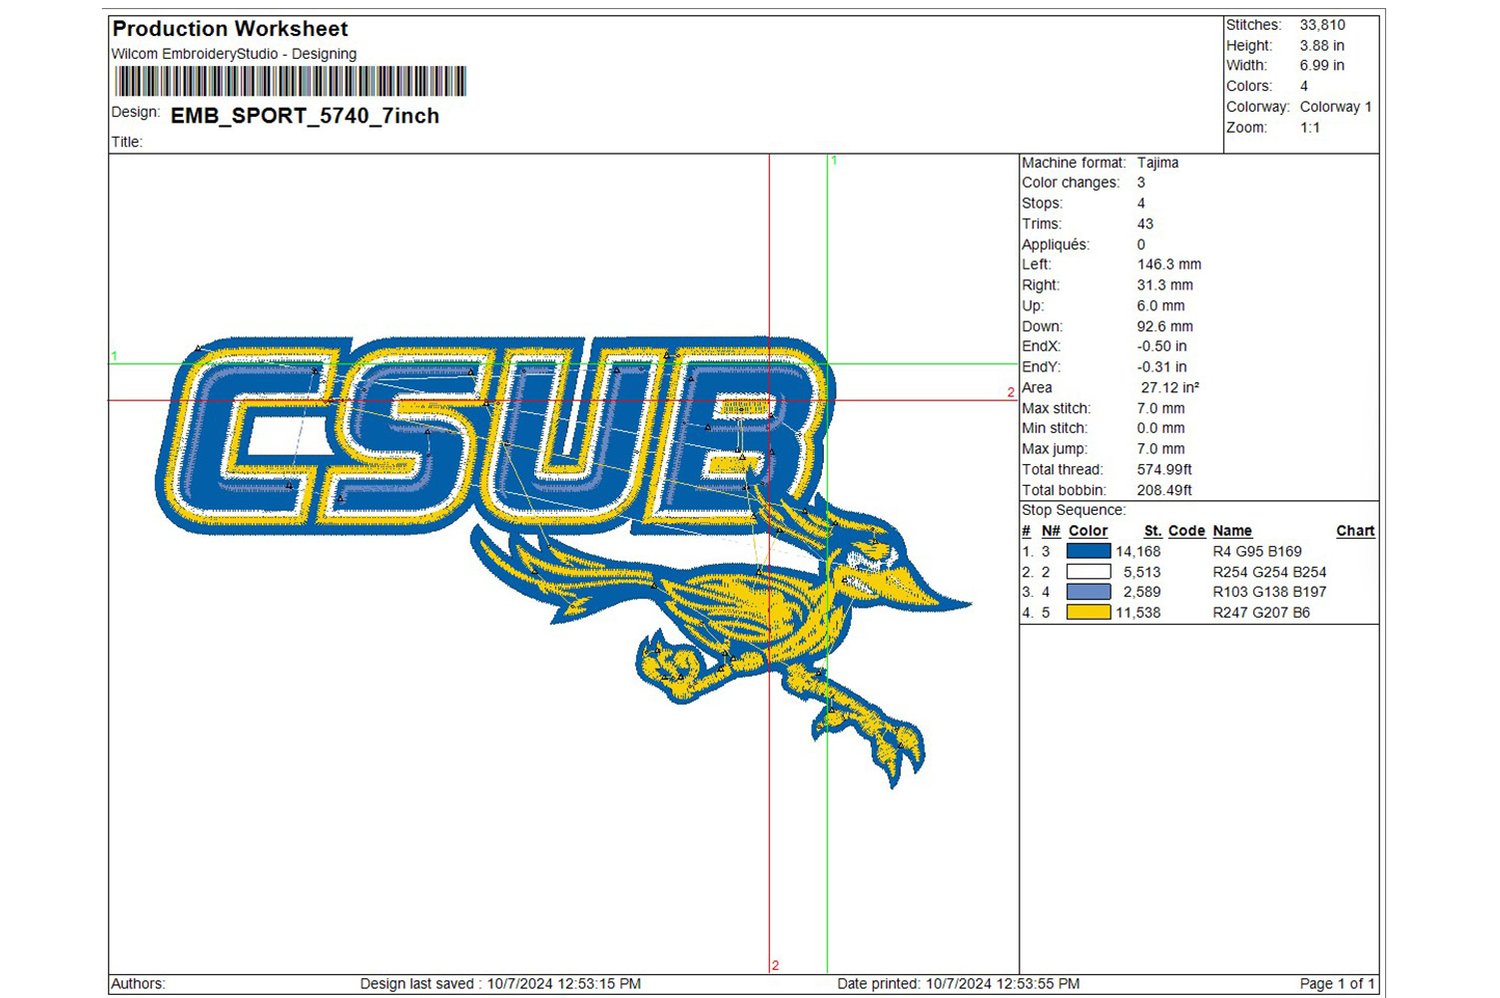
Task: Select the "N#" column header
Action: click(x=1051, y=532)
